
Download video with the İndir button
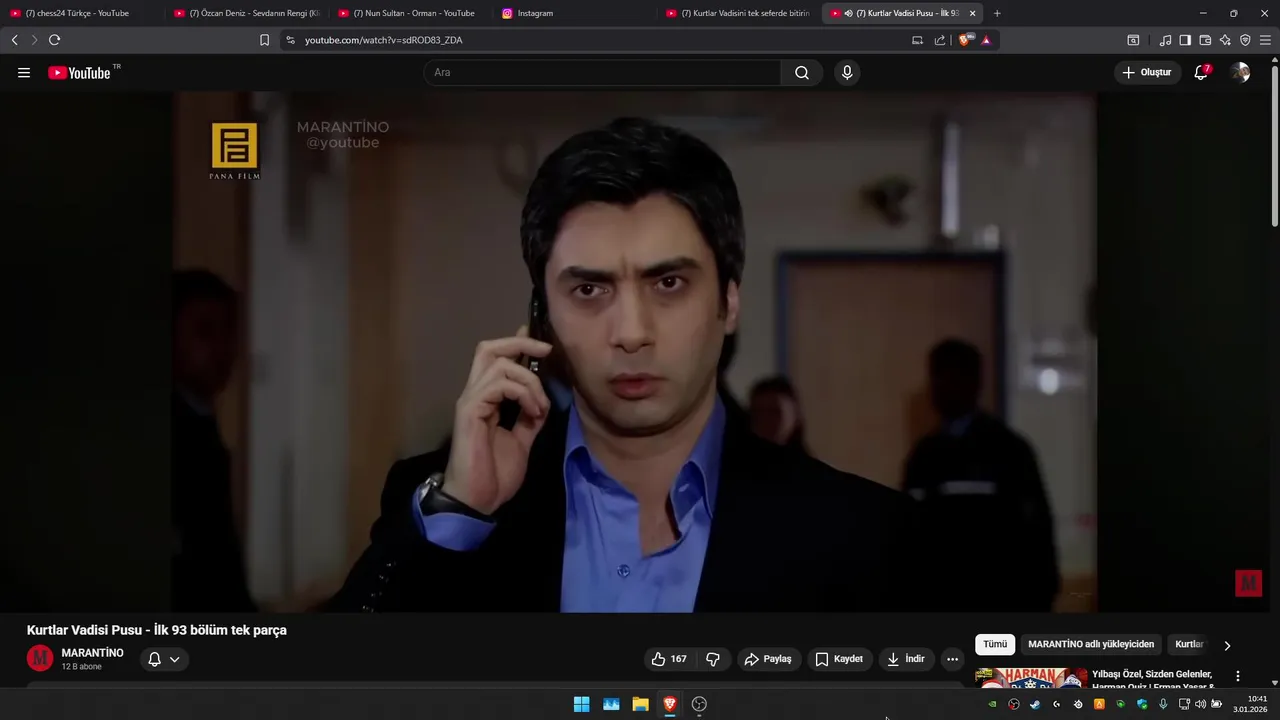tap(906, 659)
